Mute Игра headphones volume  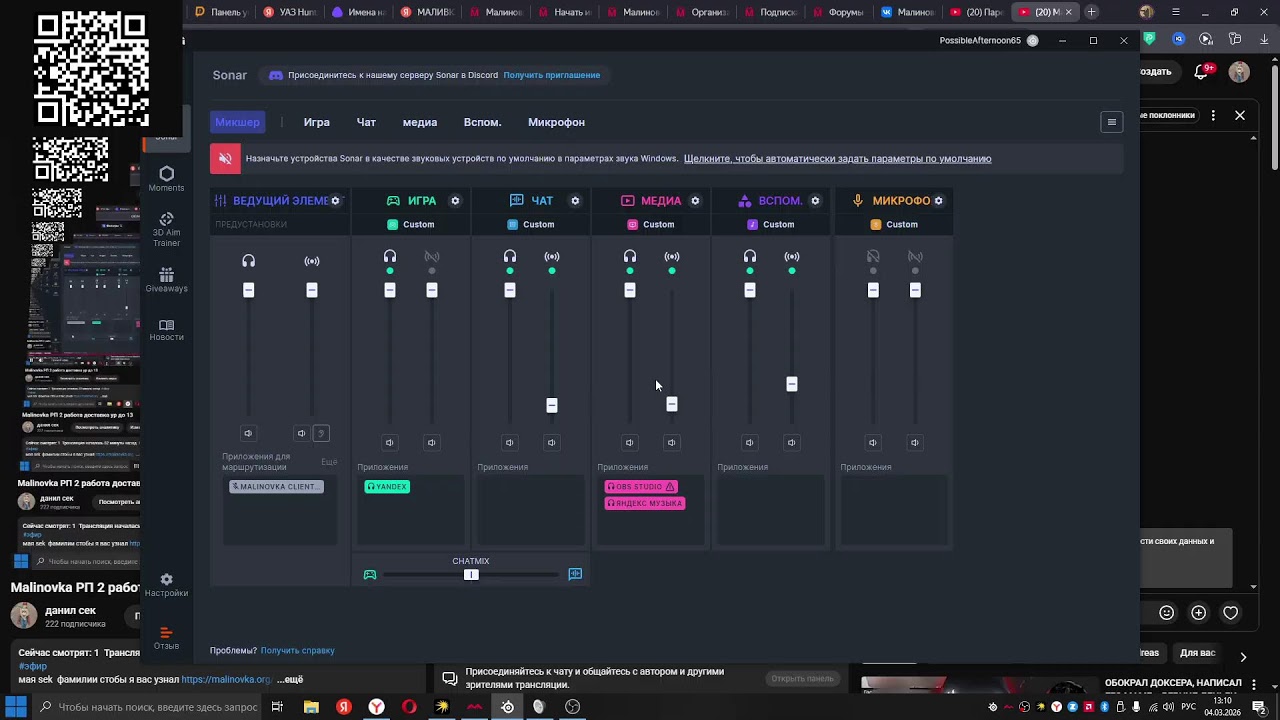pos(390,443)
